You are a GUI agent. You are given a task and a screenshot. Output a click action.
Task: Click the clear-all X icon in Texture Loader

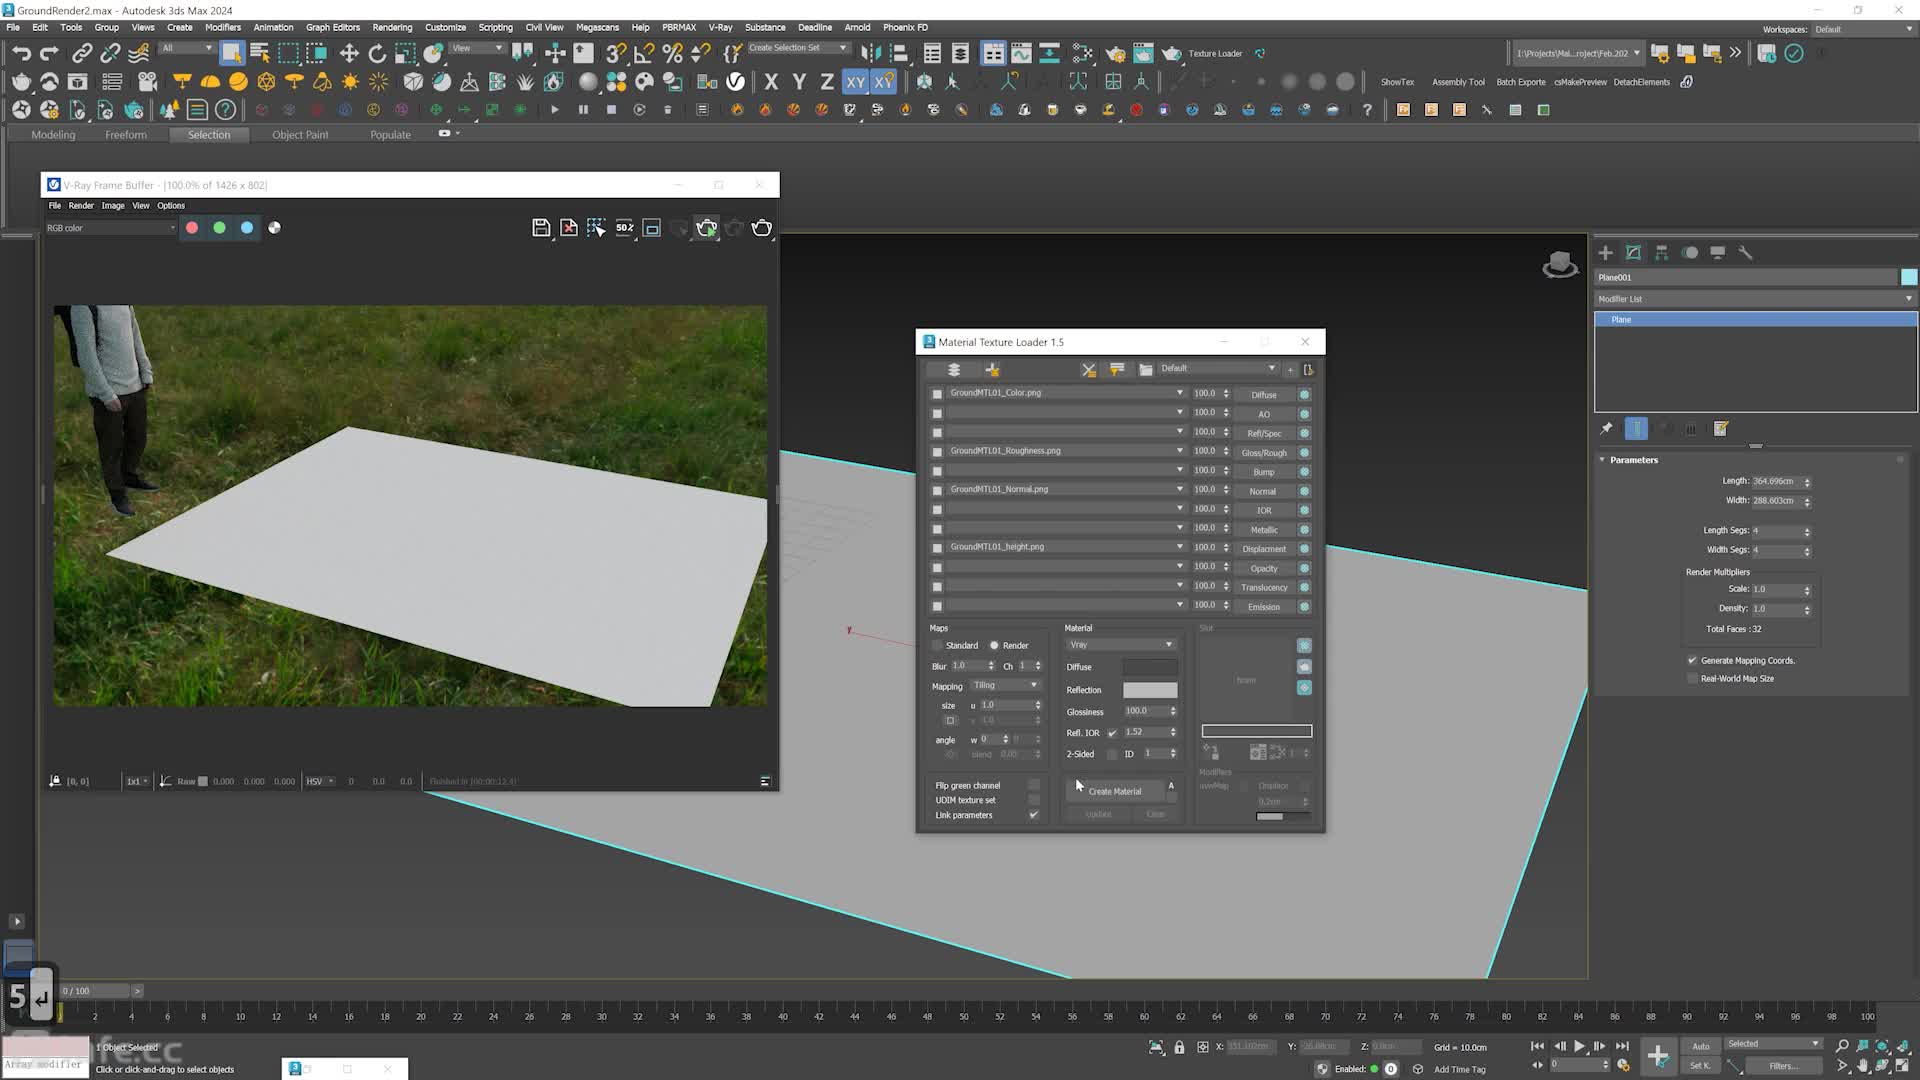pyautogui.click(x=1089, y=370)
